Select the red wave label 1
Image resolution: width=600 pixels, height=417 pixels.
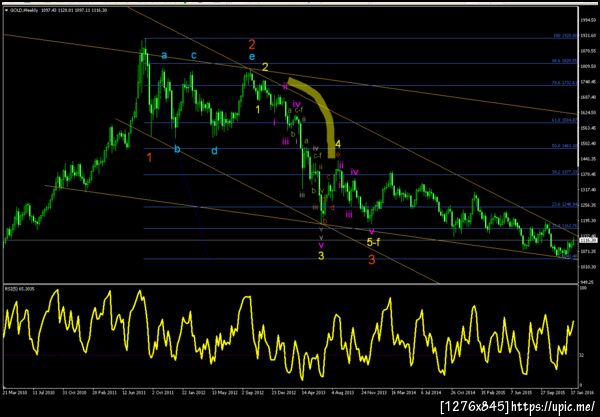click(x=150, y=157)
